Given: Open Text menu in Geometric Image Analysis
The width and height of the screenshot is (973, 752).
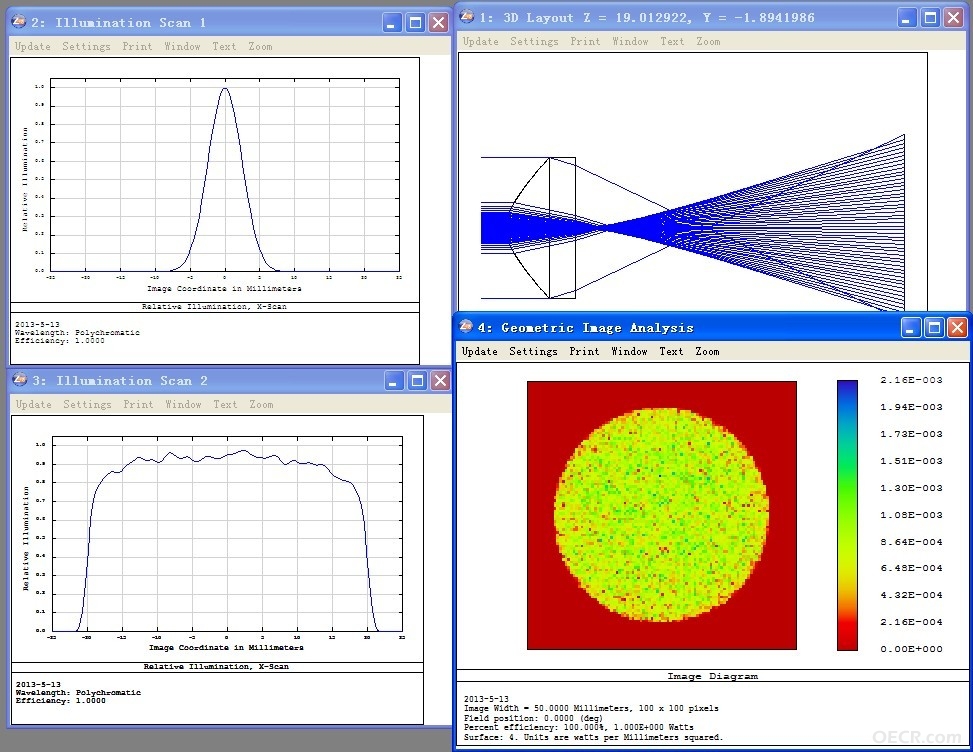Looking at the screenshot, I should pyautogui.click(x=671, y=351).
